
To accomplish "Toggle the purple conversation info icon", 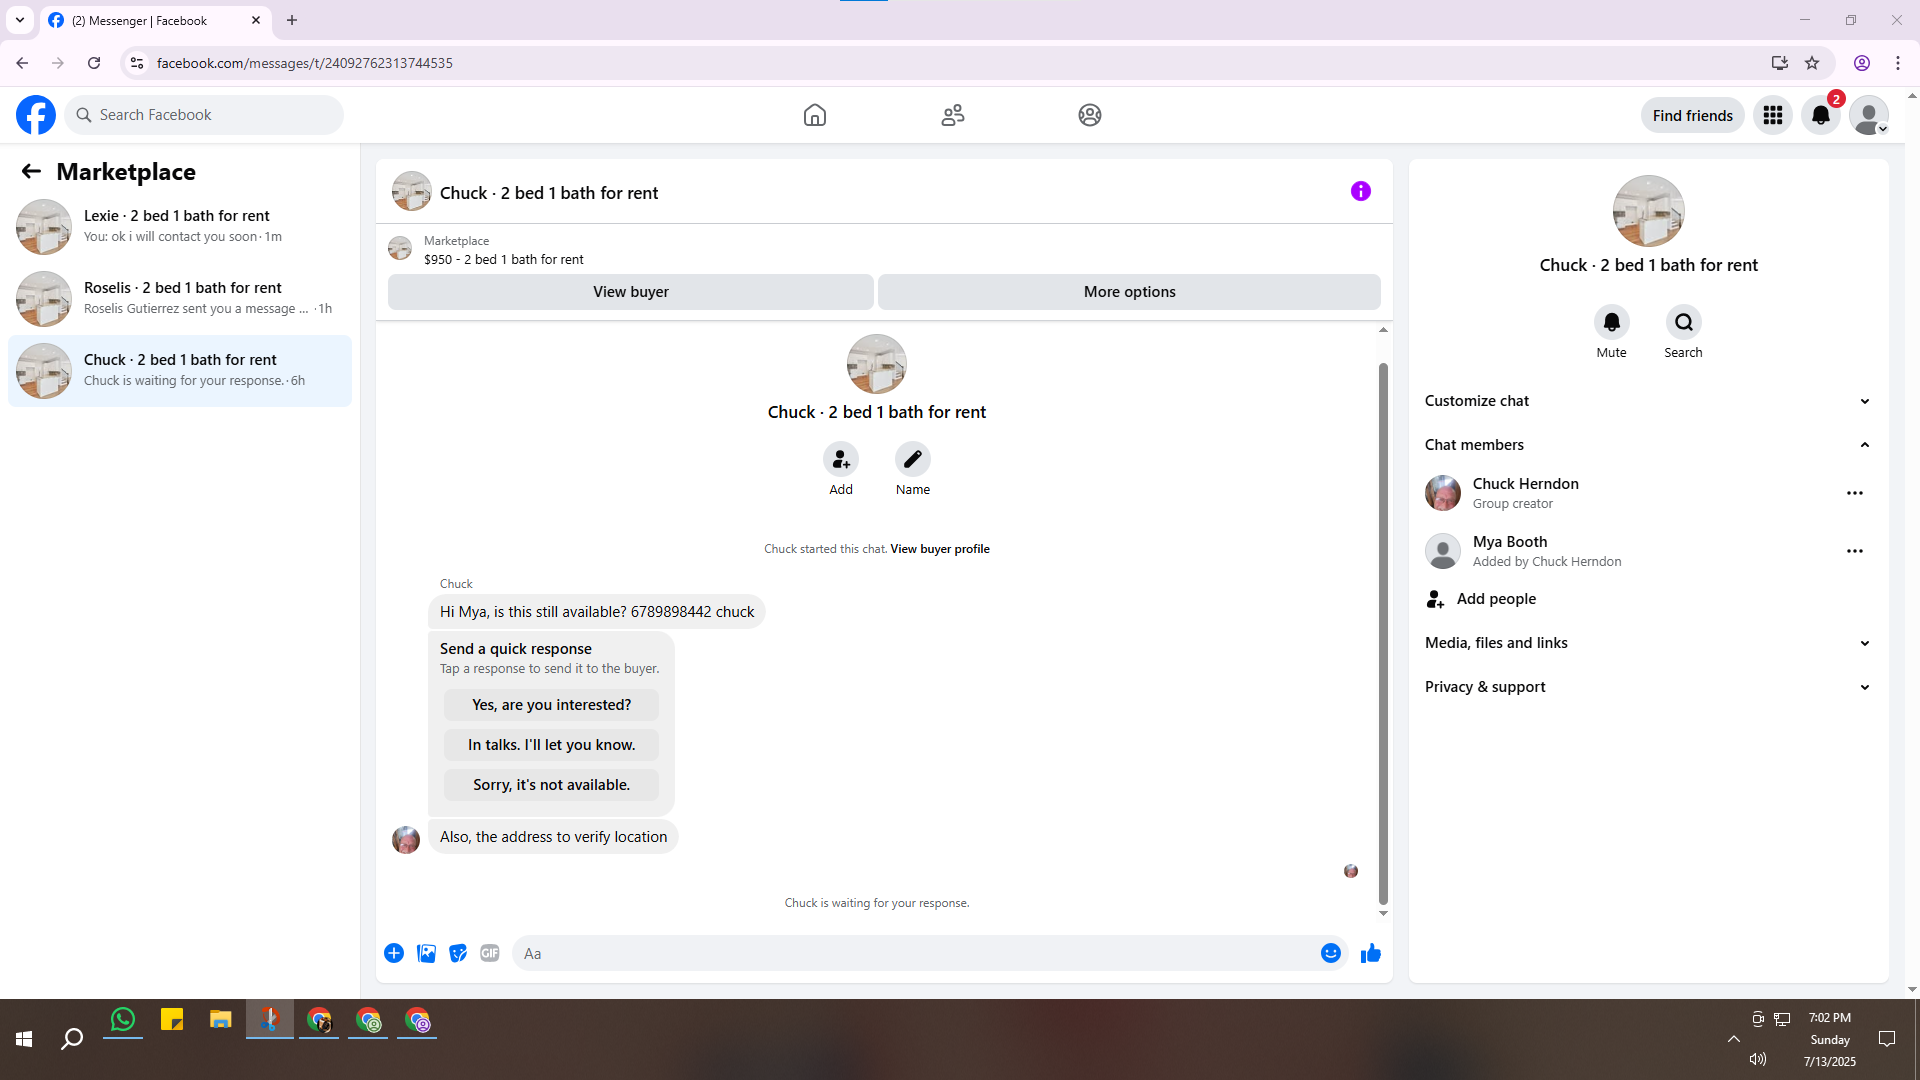I will click(x=1360, y=191).
